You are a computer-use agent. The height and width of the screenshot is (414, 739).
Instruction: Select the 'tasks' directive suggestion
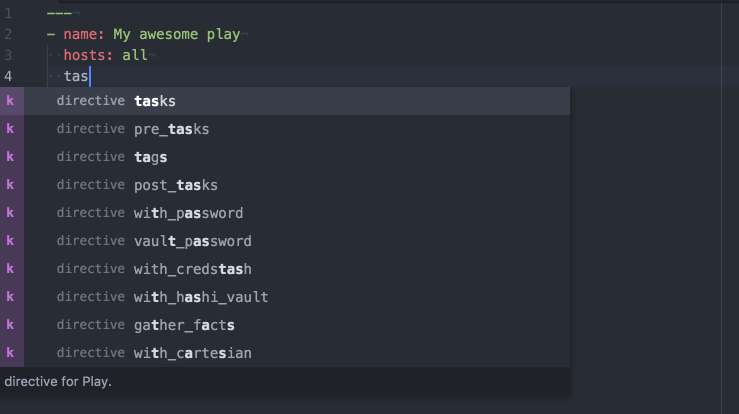[x=285, y=101]
